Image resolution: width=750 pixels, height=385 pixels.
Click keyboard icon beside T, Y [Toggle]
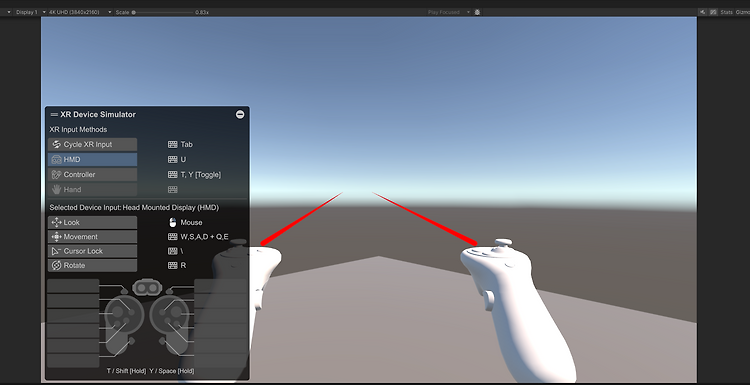pyautogui.click(x=173, y=175)
